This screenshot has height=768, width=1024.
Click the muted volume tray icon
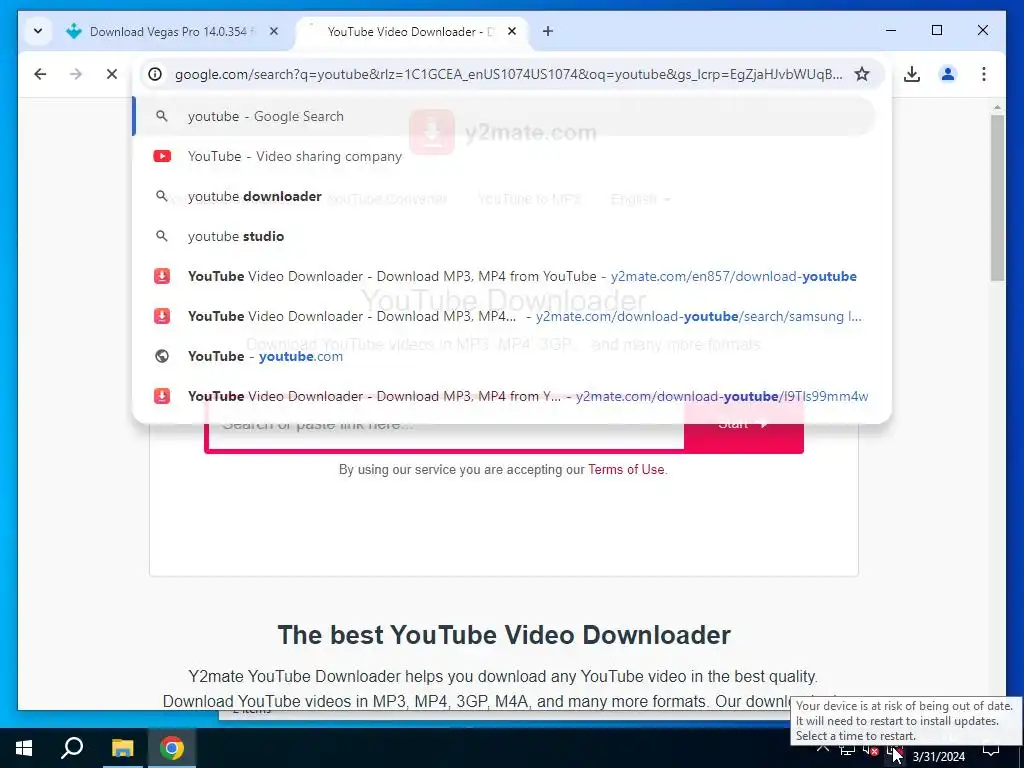[x=871, y=750]
